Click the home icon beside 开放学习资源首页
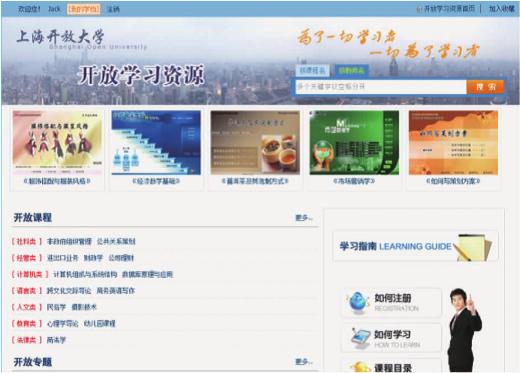This screenshot has height=373, width=520. click(419, 9)
